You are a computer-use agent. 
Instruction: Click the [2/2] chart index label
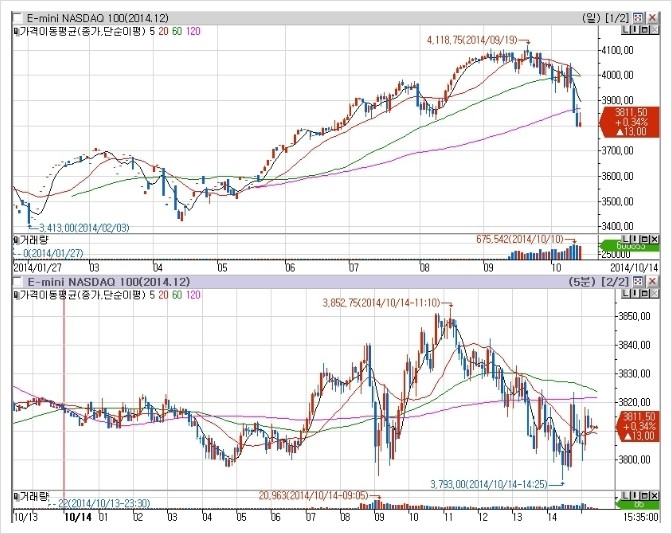click(615, 282)
